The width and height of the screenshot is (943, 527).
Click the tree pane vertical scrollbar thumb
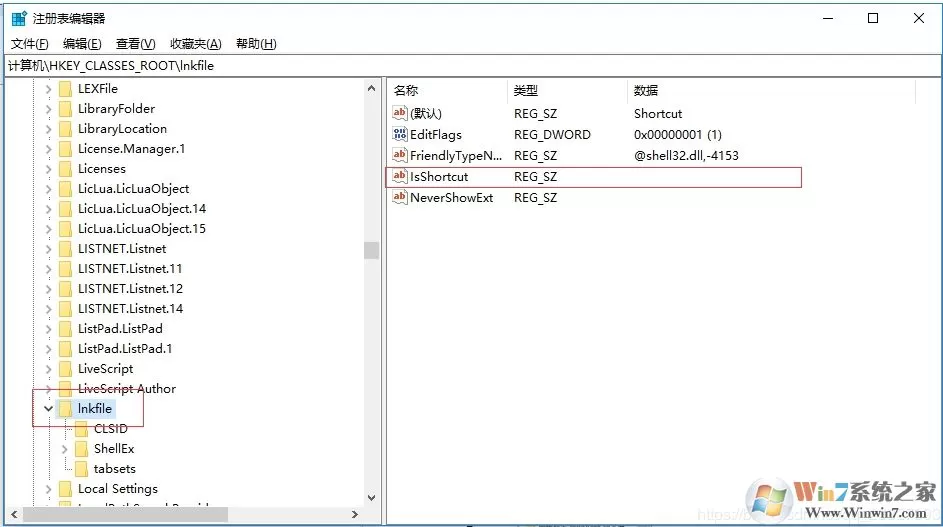(x=371, y=250)
